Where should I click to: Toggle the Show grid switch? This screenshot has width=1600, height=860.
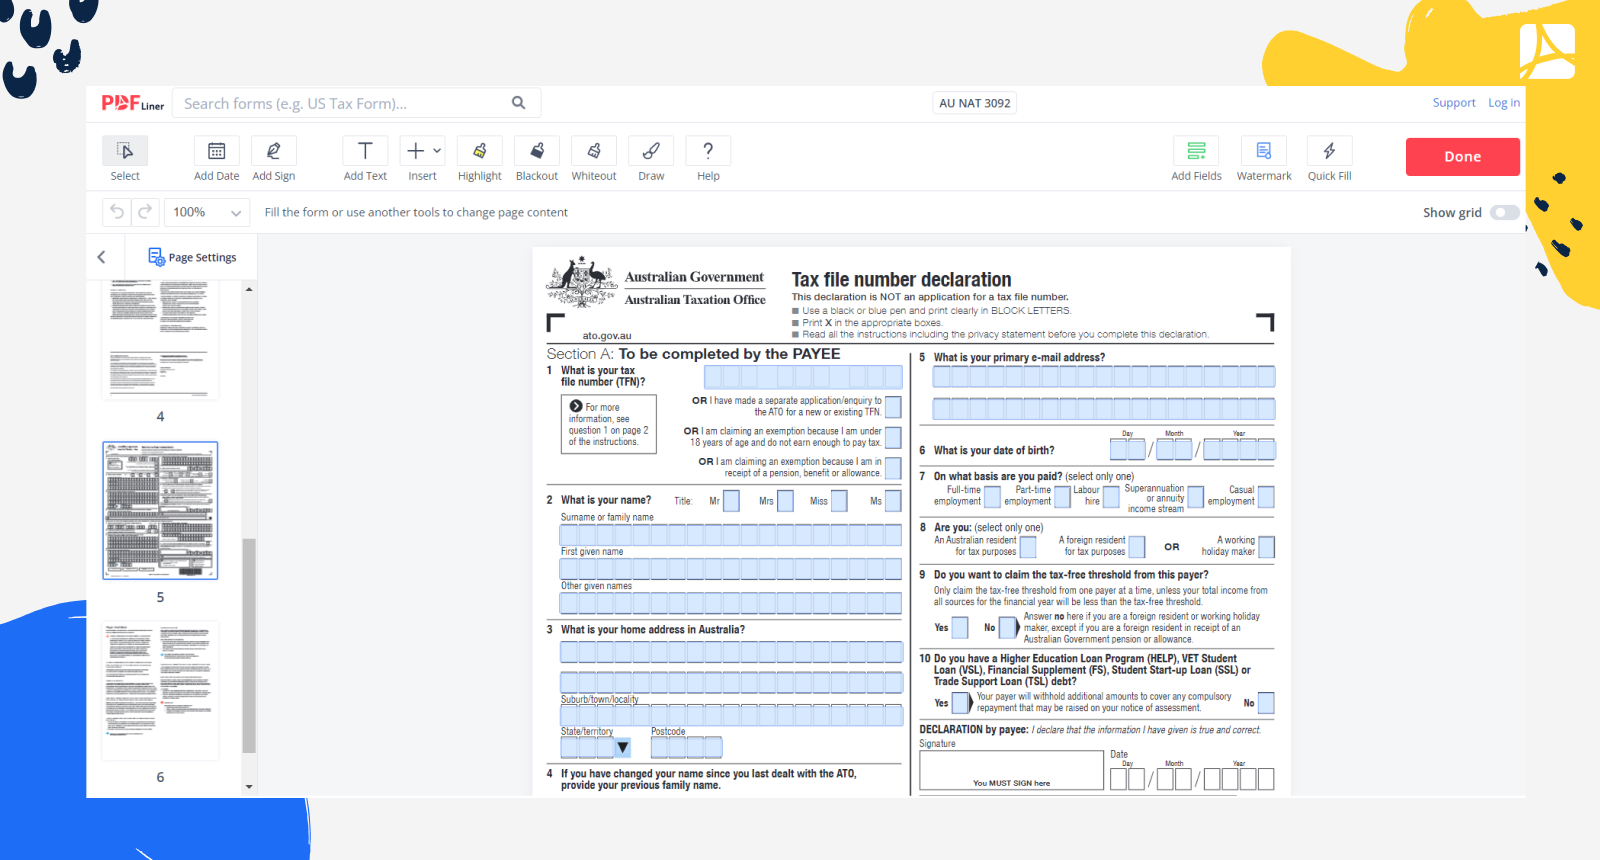coord(1504,212)
